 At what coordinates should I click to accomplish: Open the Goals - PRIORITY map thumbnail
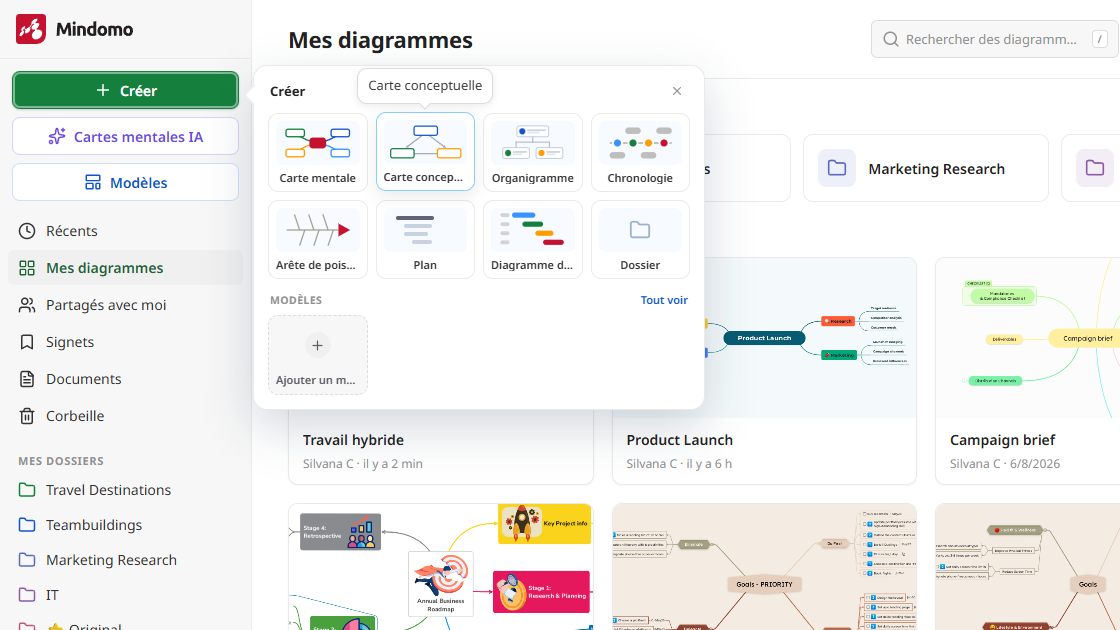tap(764, 567)
